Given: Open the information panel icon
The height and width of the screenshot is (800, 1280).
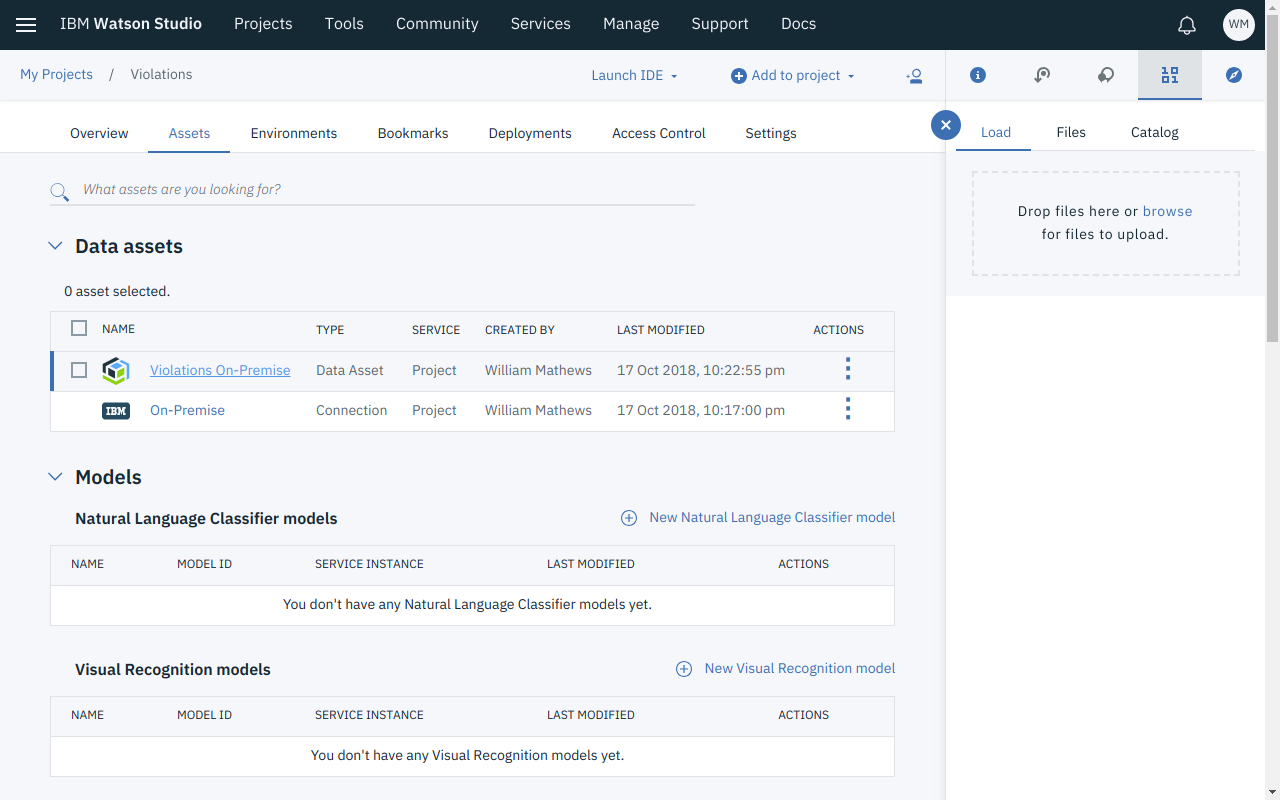Looking at the screenshot, I should click(x=978, y=75).
